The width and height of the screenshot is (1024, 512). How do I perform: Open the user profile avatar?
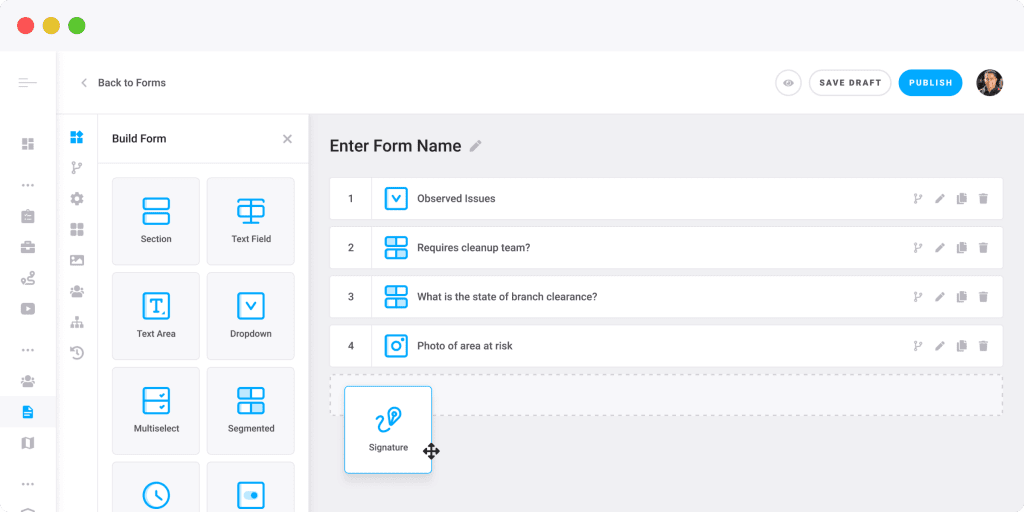(x=989, y=83)
